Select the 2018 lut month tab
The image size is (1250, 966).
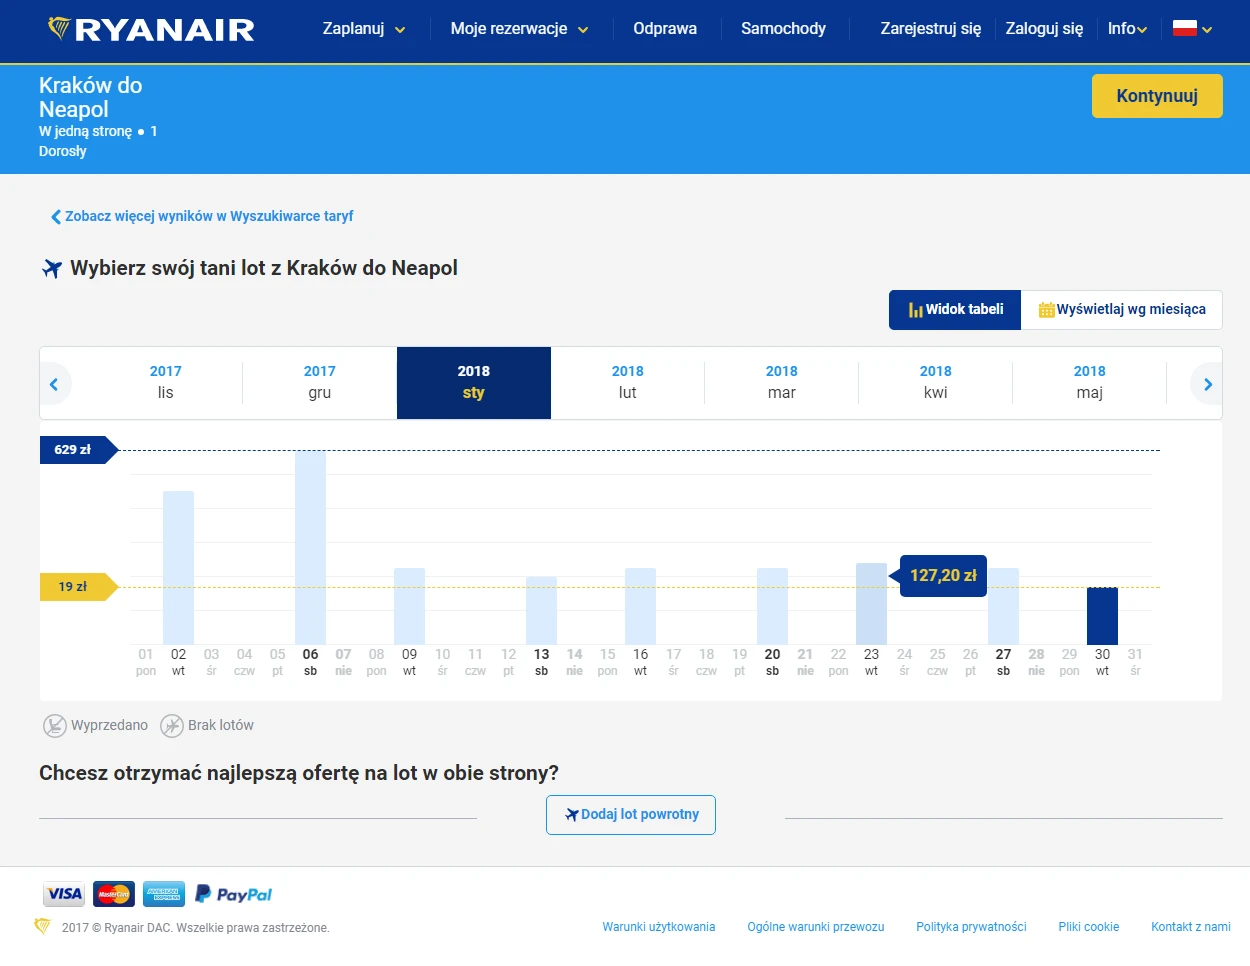(628, 382)
